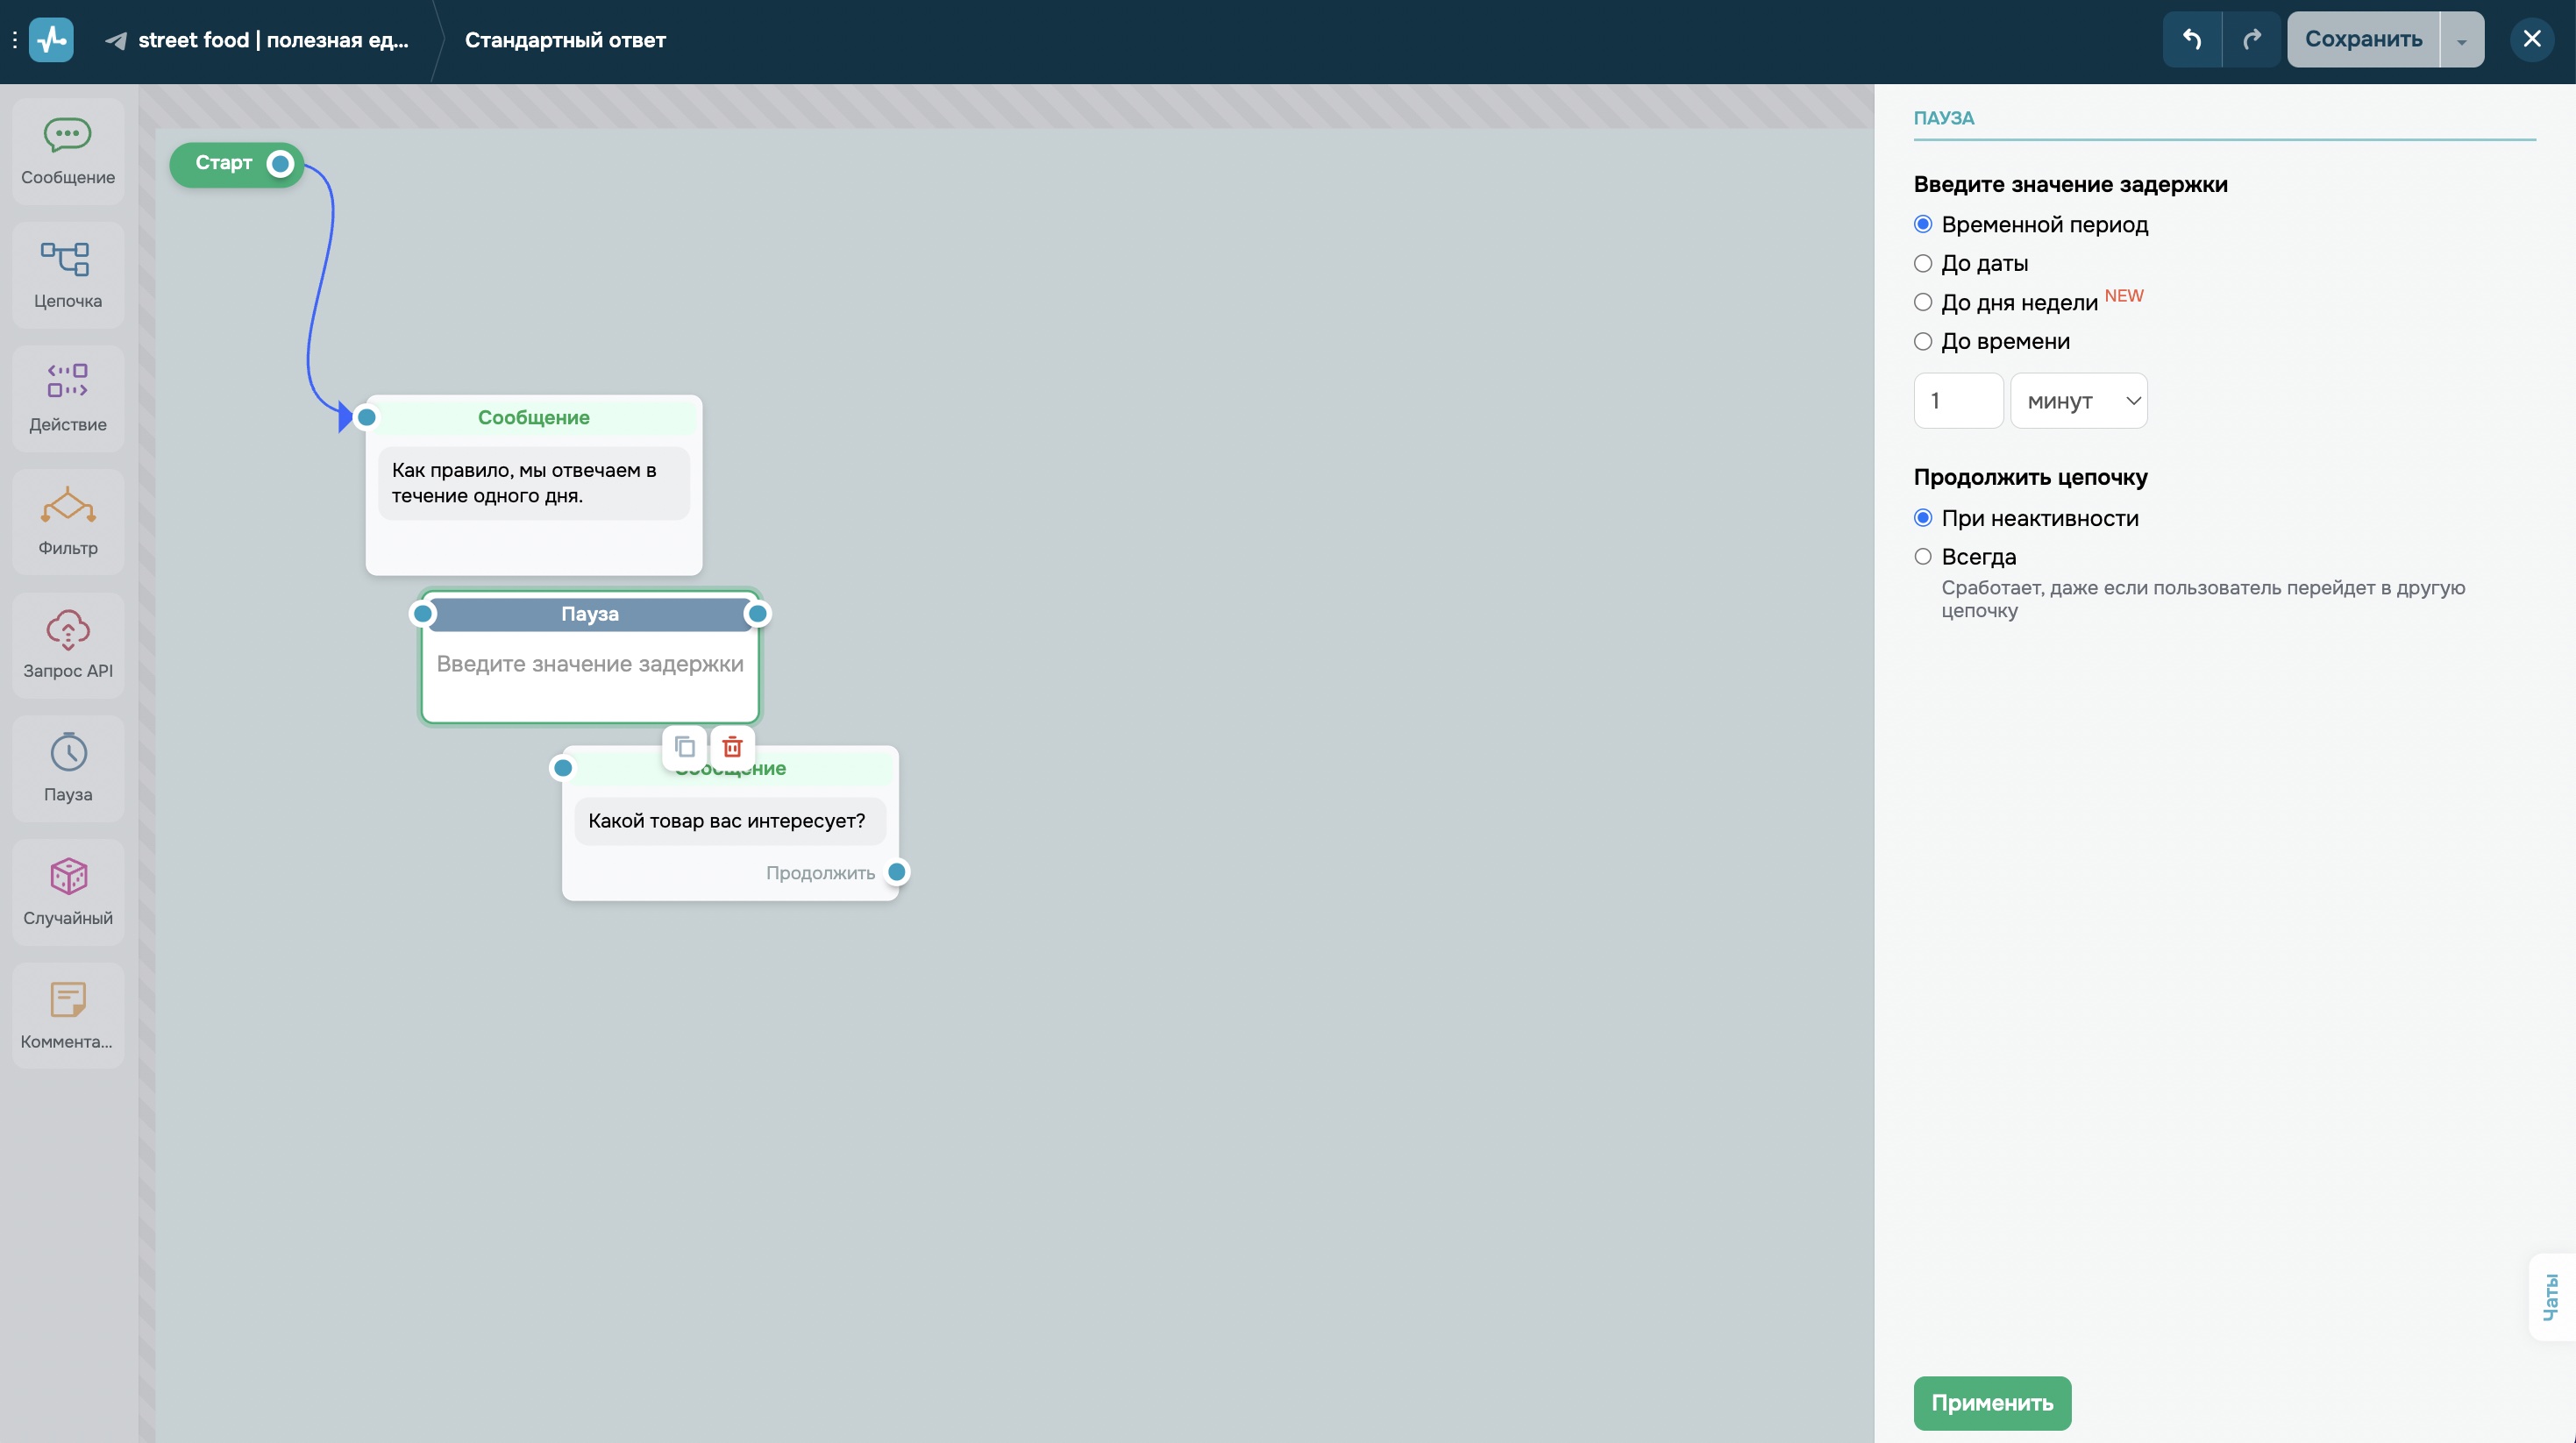The width and height of the screenshot is (2576, 1443).
Task: Add a Фильтр block
Action: coord(68,521)
